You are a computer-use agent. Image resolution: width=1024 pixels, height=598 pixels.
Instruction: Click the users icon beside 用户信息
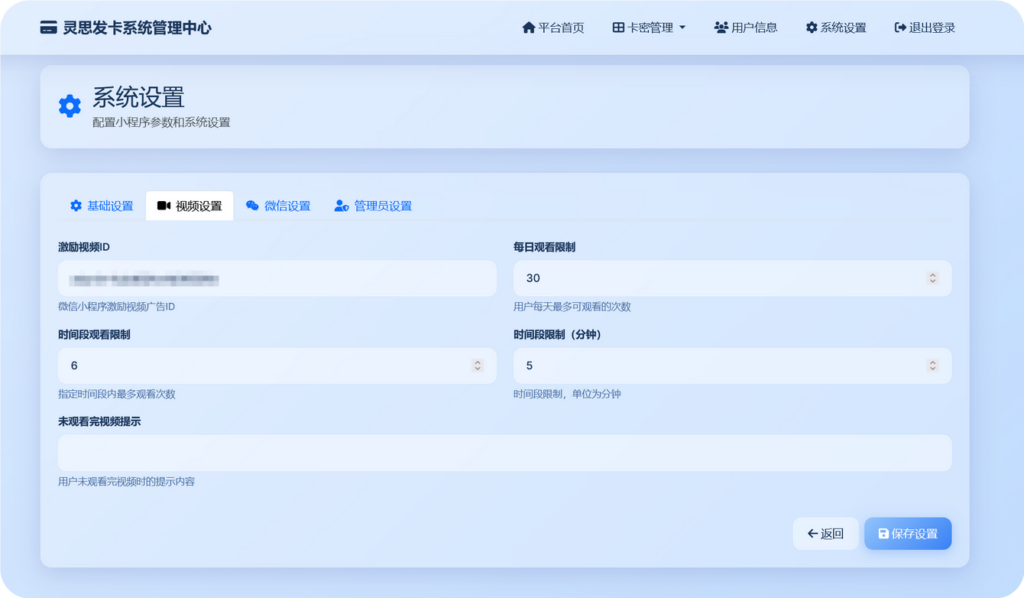click(x=721, y=28)
